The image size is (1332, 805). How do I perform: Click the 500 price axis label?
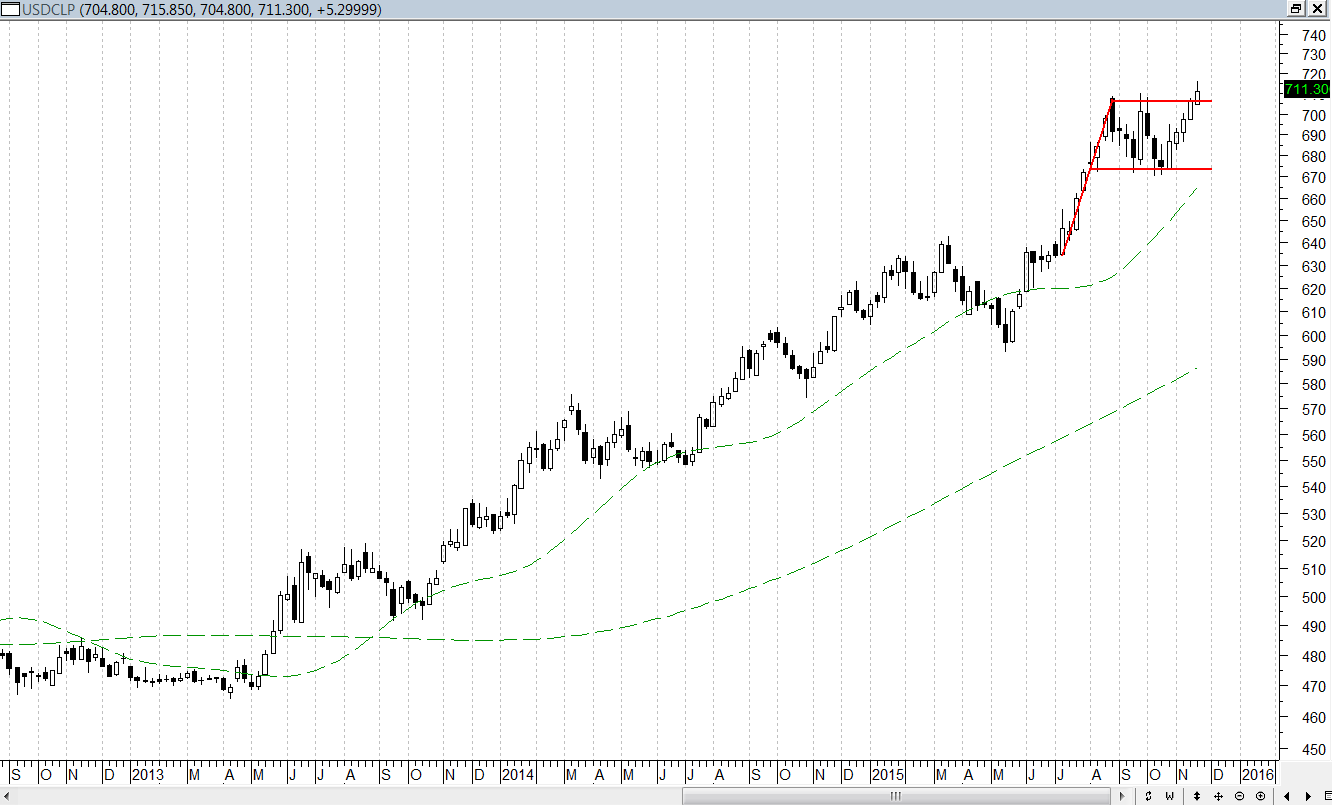click(1313, 597)
